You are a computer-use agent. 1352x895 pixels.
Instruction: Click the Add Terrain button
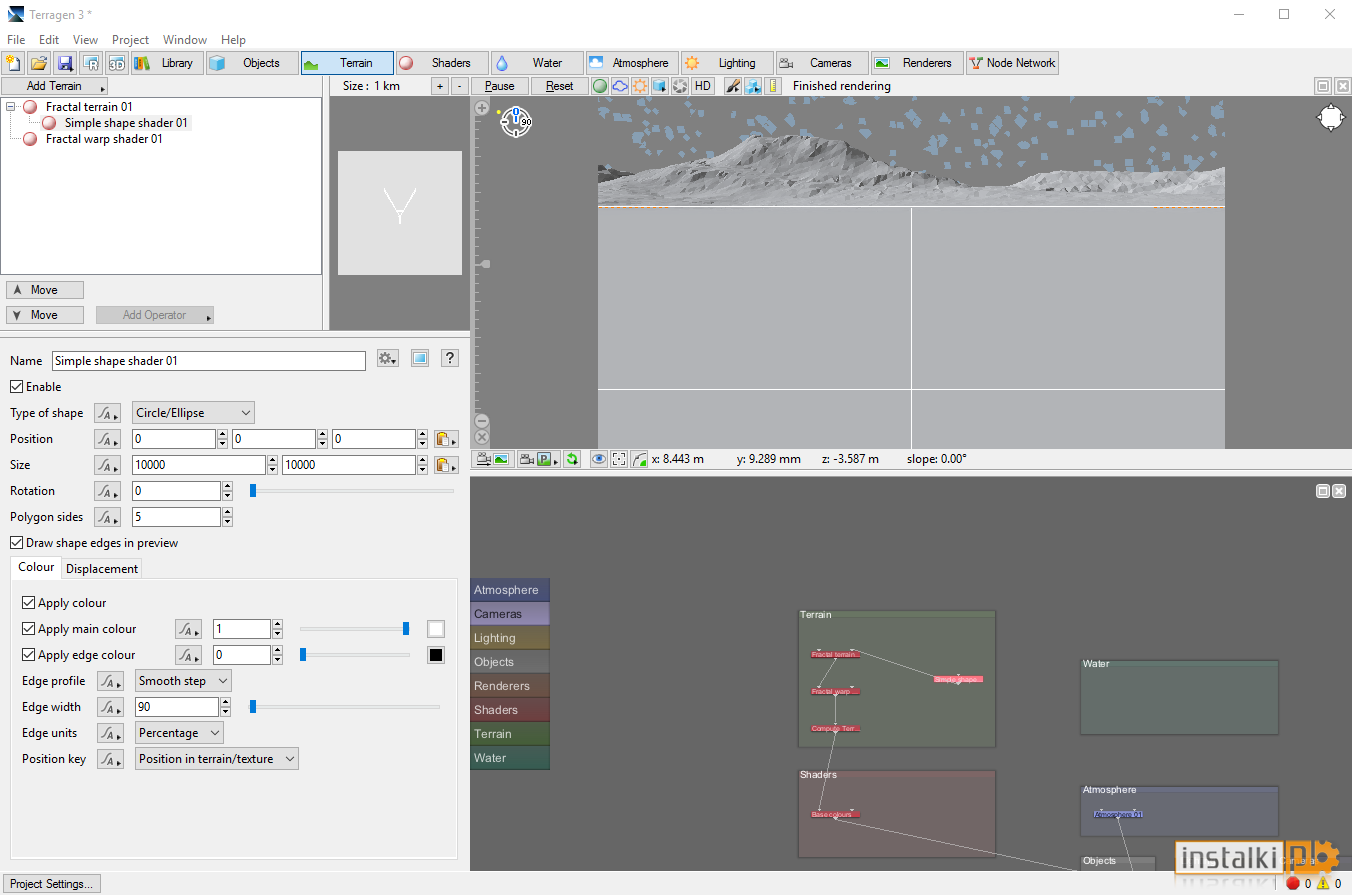[x=54, y=86]
